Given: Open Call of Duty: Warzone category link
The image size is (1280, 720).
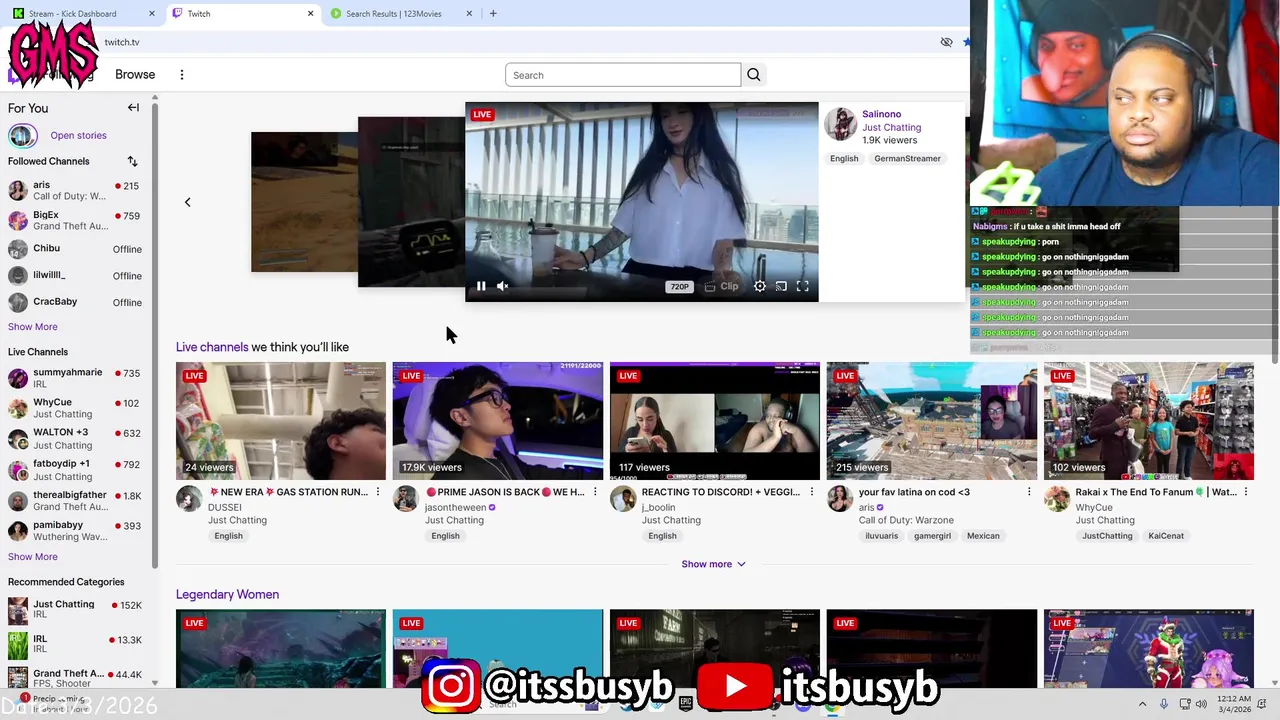Looking at the screenshot, I should pyautogui.click(x=906, y=520).
